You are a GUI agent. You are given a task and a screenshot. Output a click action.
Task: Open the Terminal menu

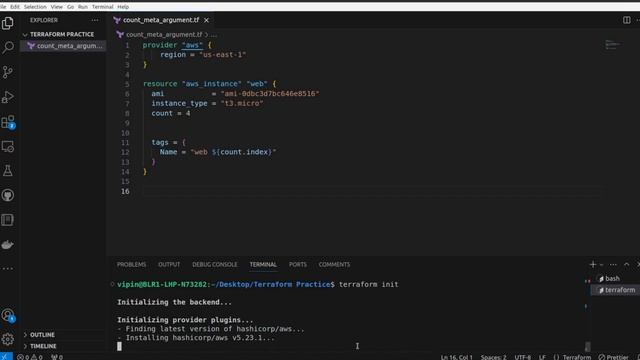102,7
